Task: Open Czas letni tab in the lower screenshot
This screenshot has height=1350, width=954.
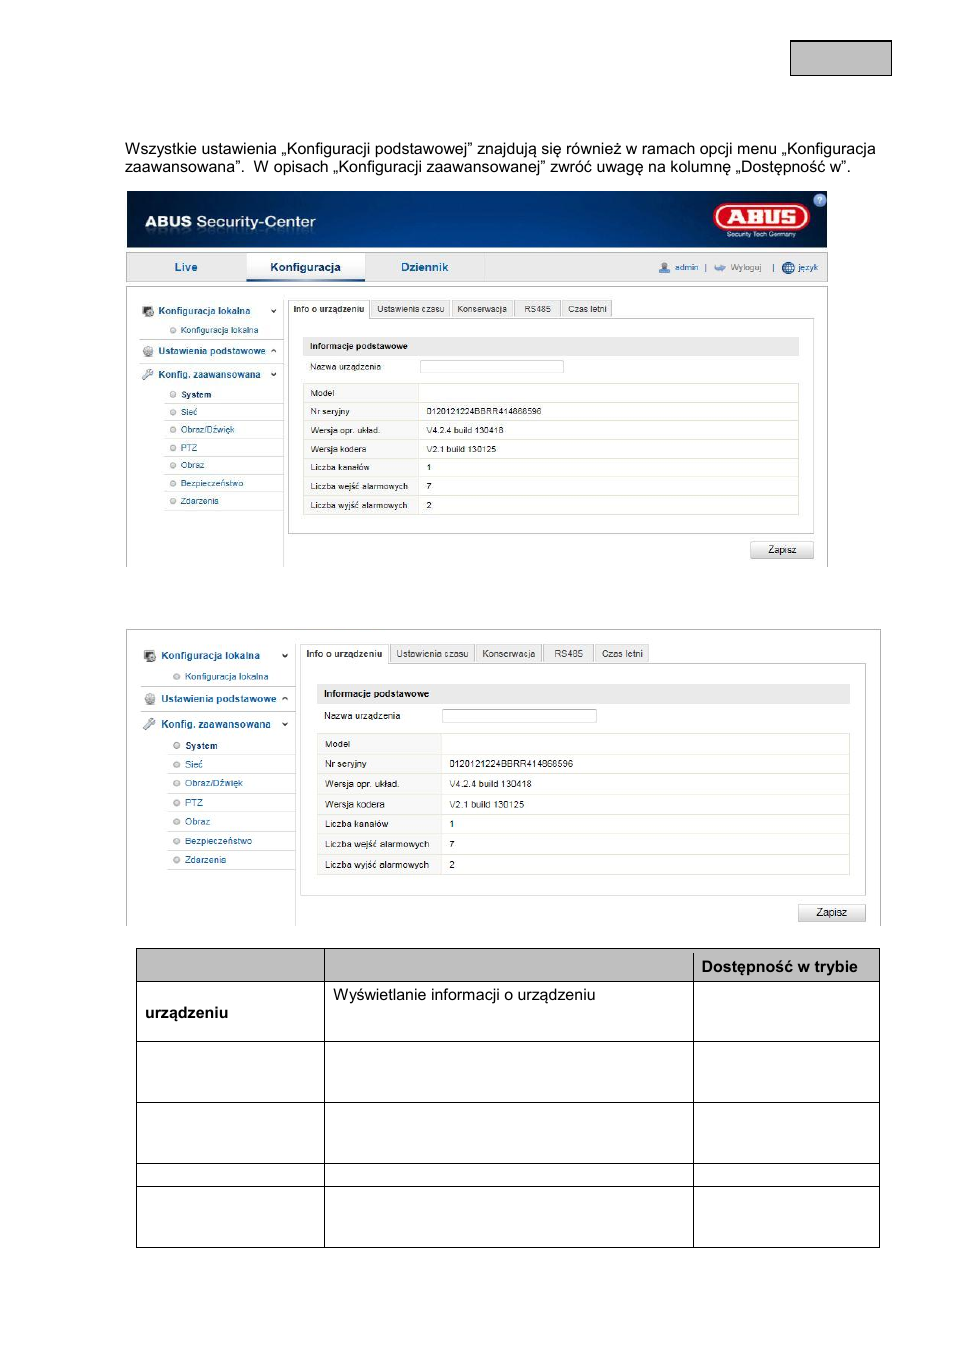Action: pos(622,654)
